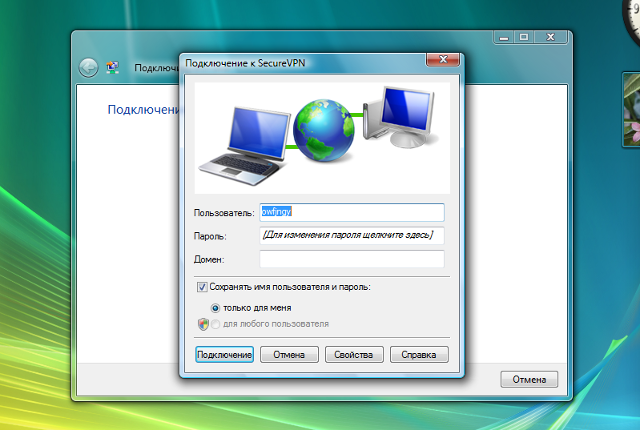The image size is (640, 430).
Task: Click the Пользователь: label
Action: click(x=224, y=213)
